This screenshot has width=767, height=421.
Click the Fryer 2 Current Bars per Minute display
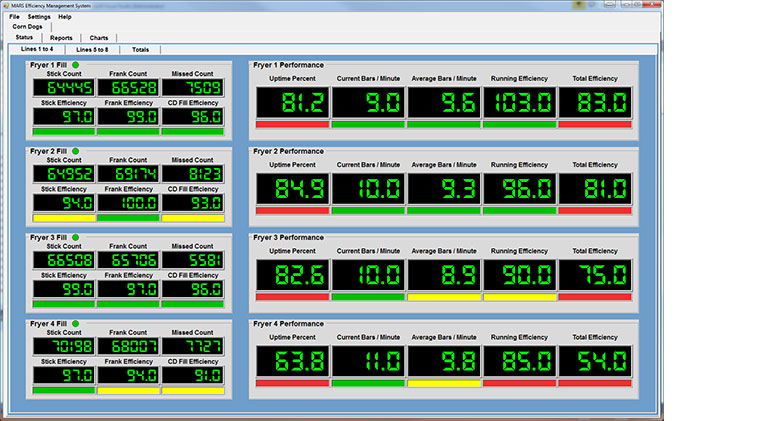[368, 188]
